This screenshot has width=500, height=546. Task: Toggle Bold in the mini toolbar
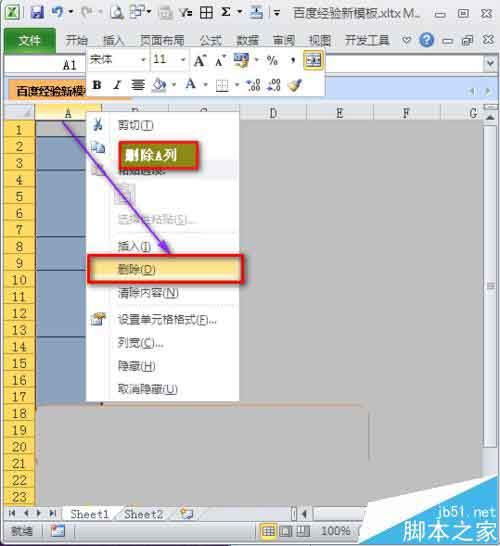pyautogui.click(x=97, y=85)
